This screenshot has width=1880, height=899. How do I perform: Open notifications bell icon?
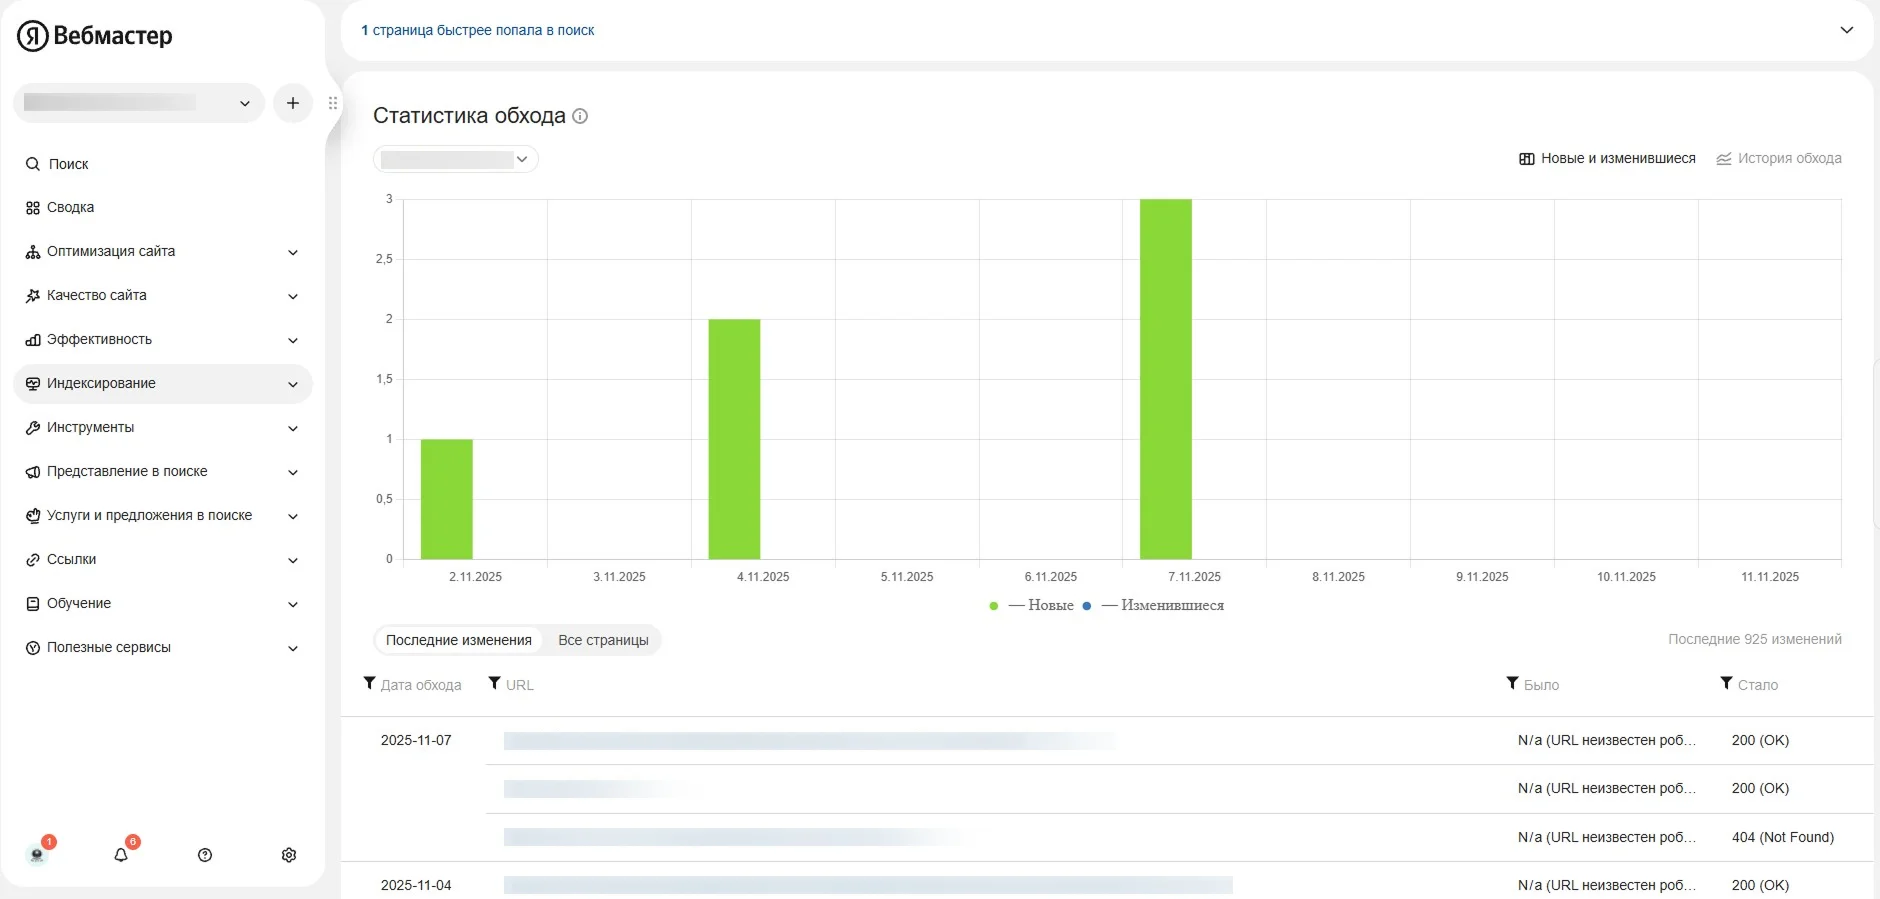121,855
